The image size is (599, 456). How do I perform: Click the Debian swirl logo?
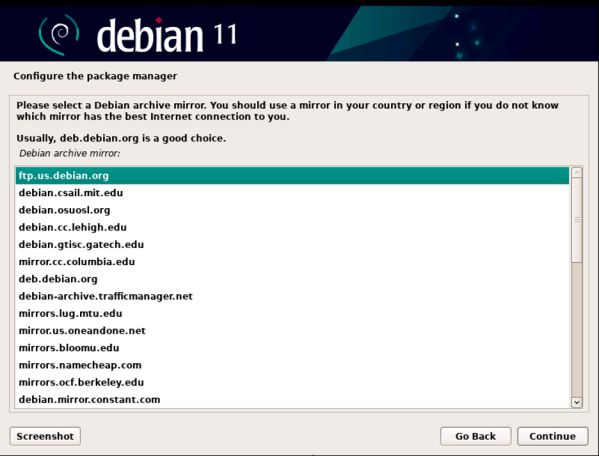(59, 34)
